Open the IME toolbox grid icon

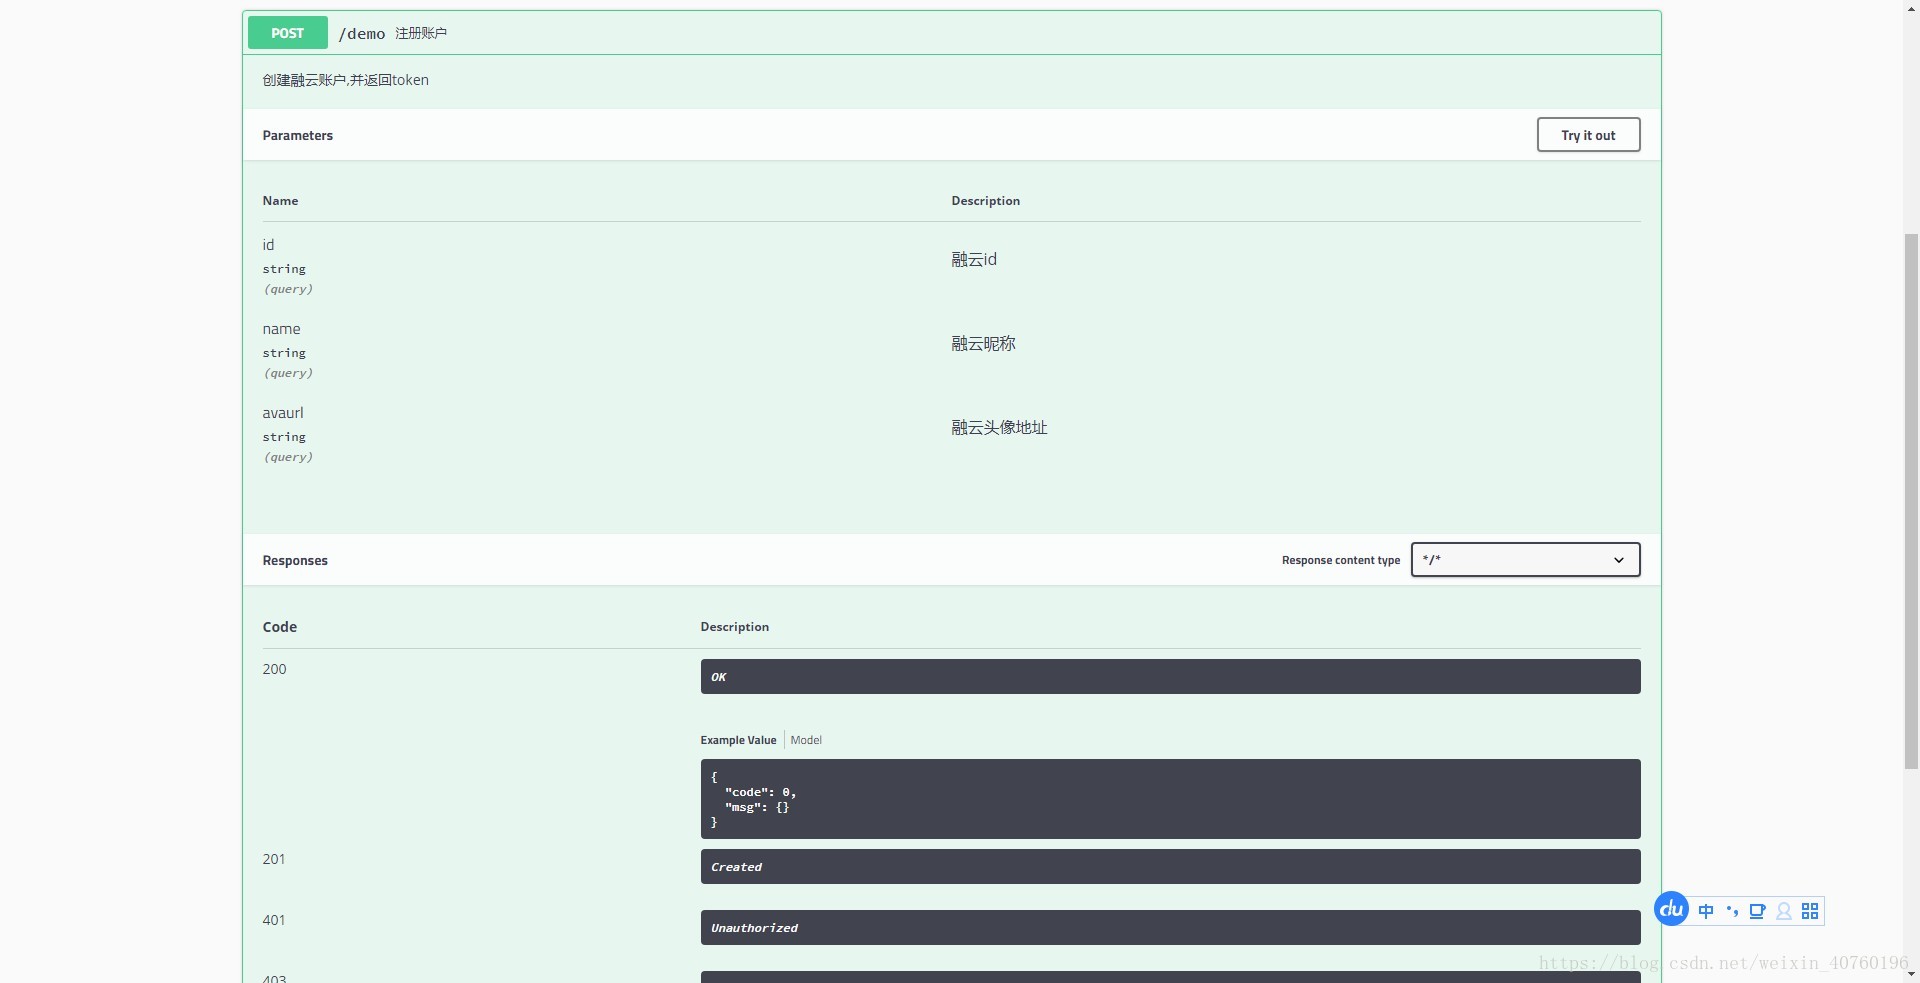click(1810, 911)
